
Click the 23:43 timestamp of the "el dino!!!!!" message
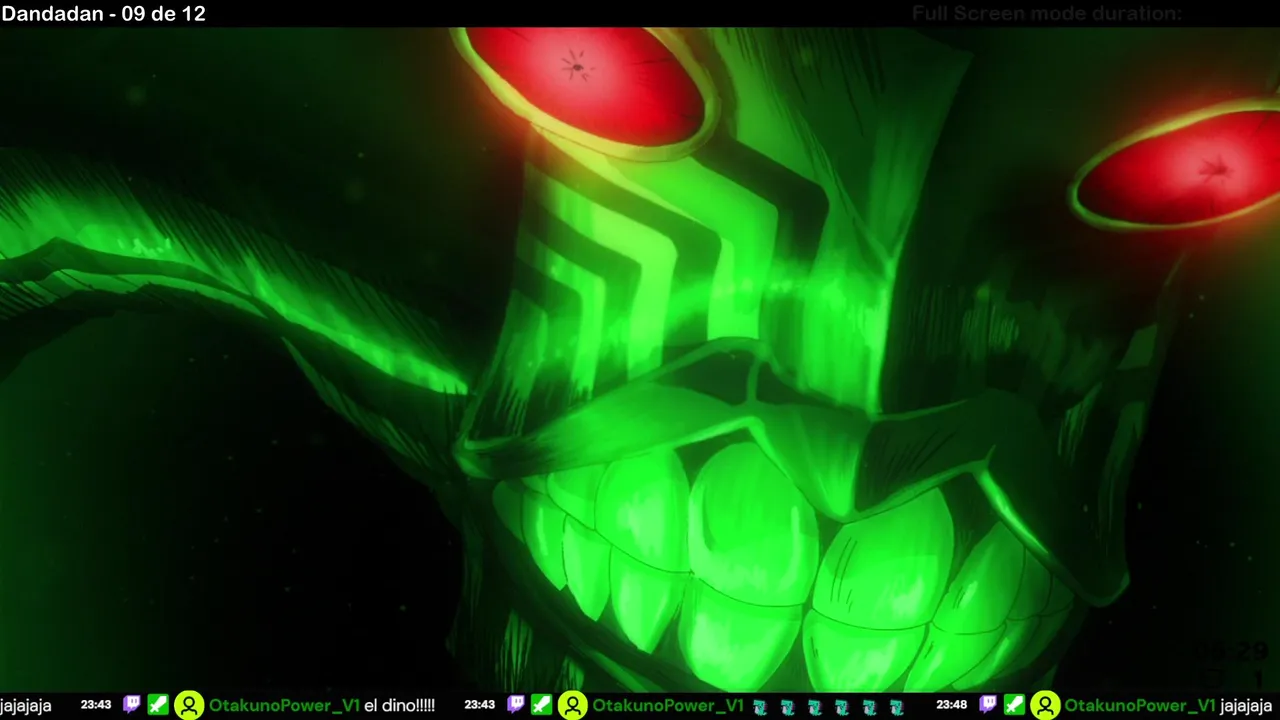pyautogui.click(x=96, y=705)
